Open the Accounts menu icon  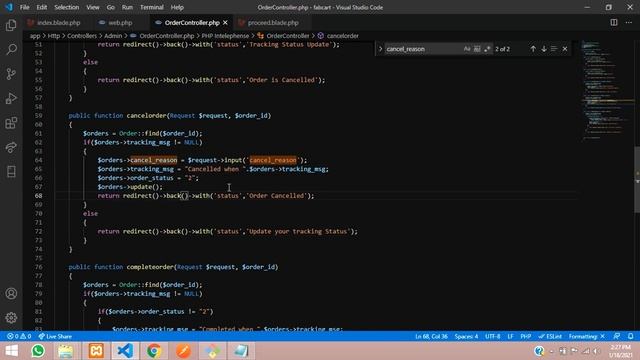[11, 293]
